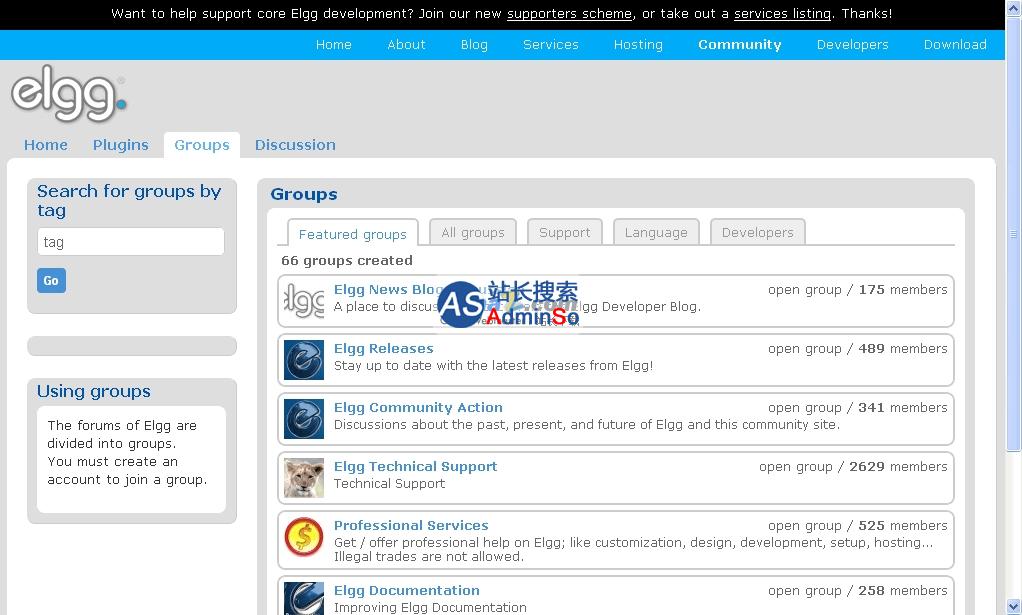The image size is (1022, 615).
Task: Show the Language groups tab
Action: [x=656, y=232]
